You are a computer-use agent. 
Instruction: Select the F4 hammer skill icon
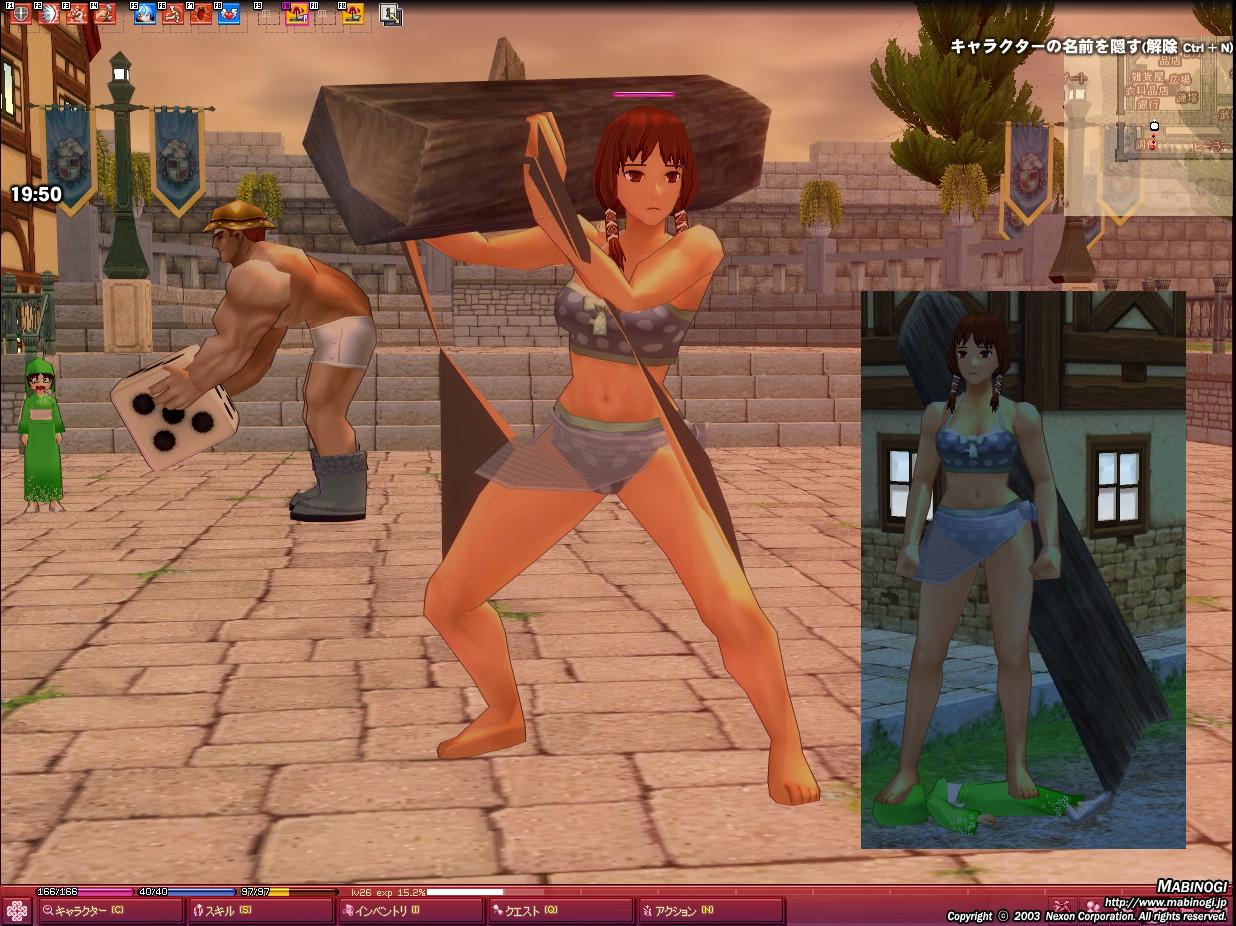point(105,14)
